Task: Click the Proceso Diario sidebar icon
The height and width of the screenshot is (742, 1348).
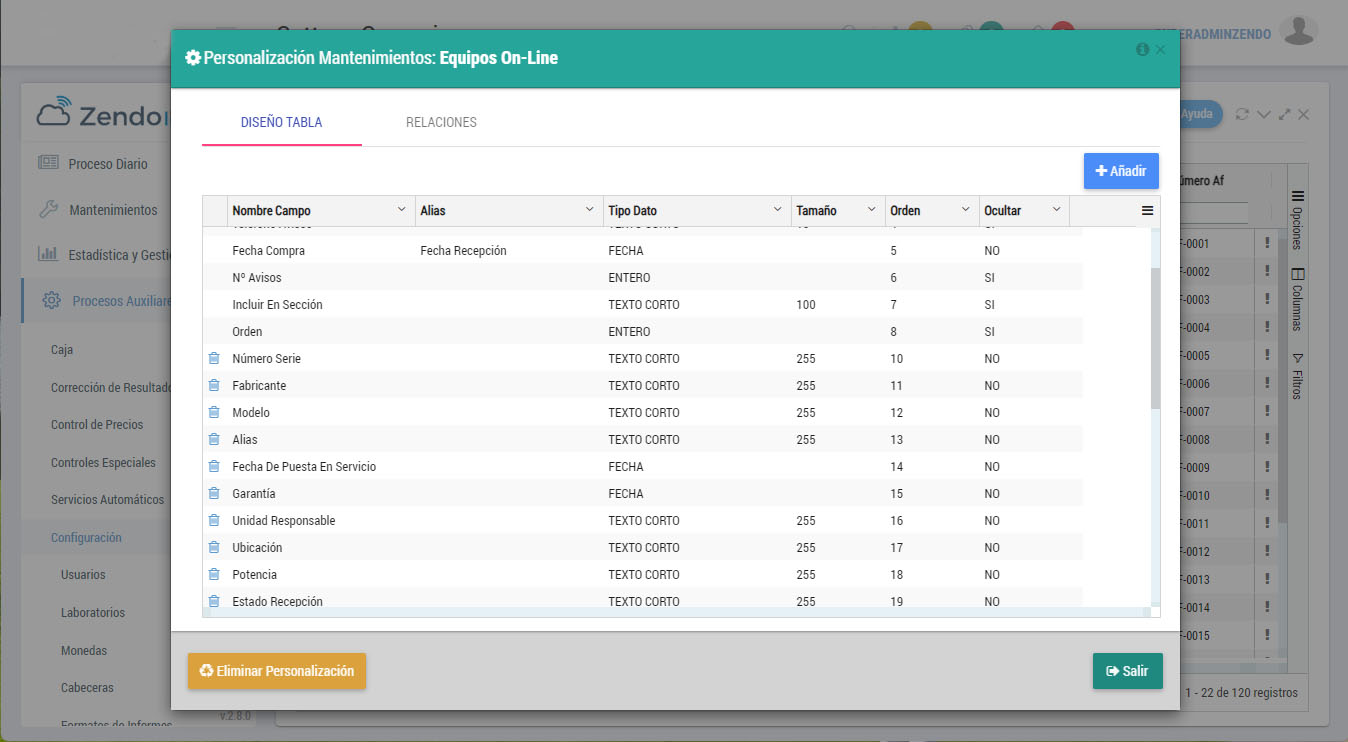Action: pos(48,163)
